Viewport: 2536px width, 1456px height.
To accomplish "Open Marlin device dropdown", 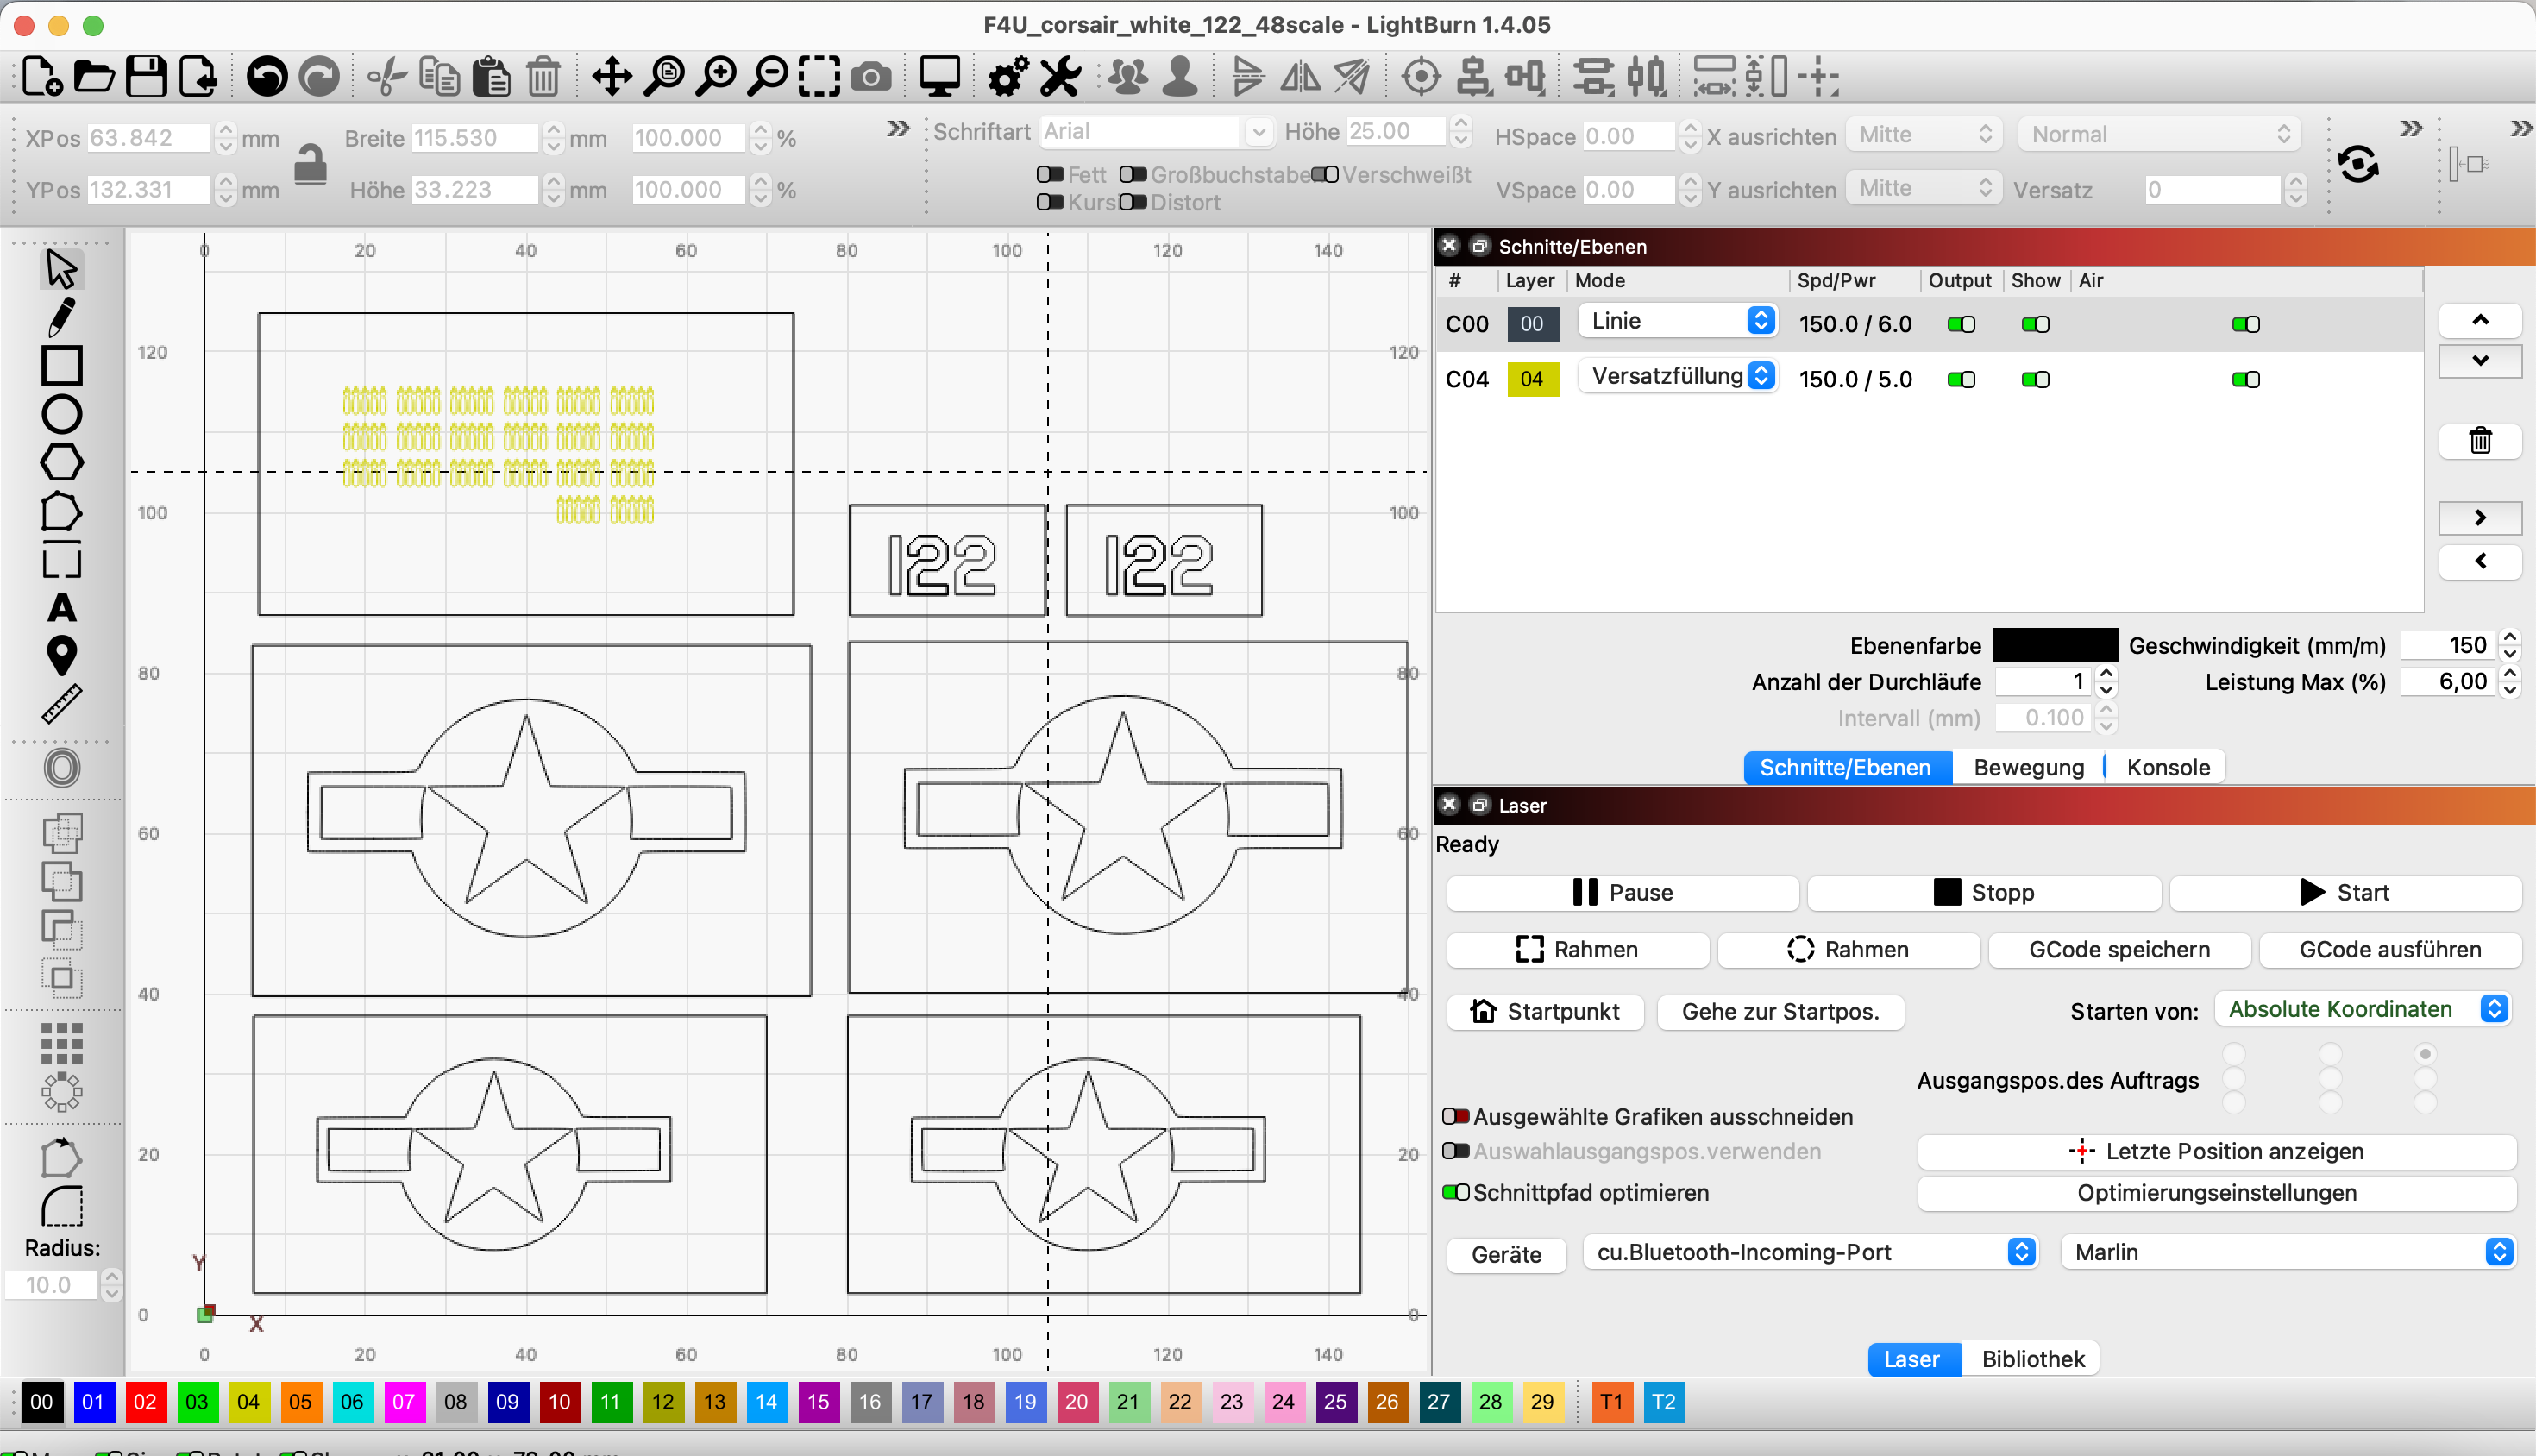I will (x=2288, y=1252).
